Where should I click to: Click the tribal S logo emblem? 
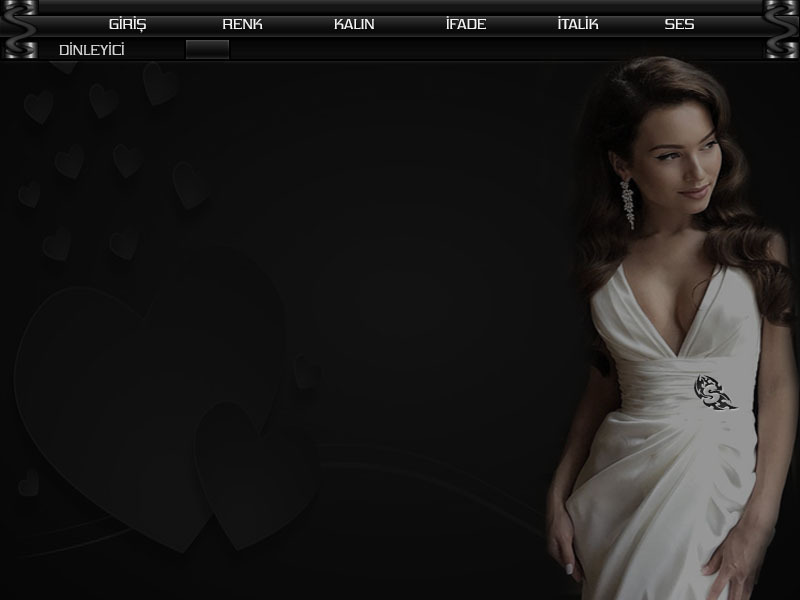click(x=714, y=392)
